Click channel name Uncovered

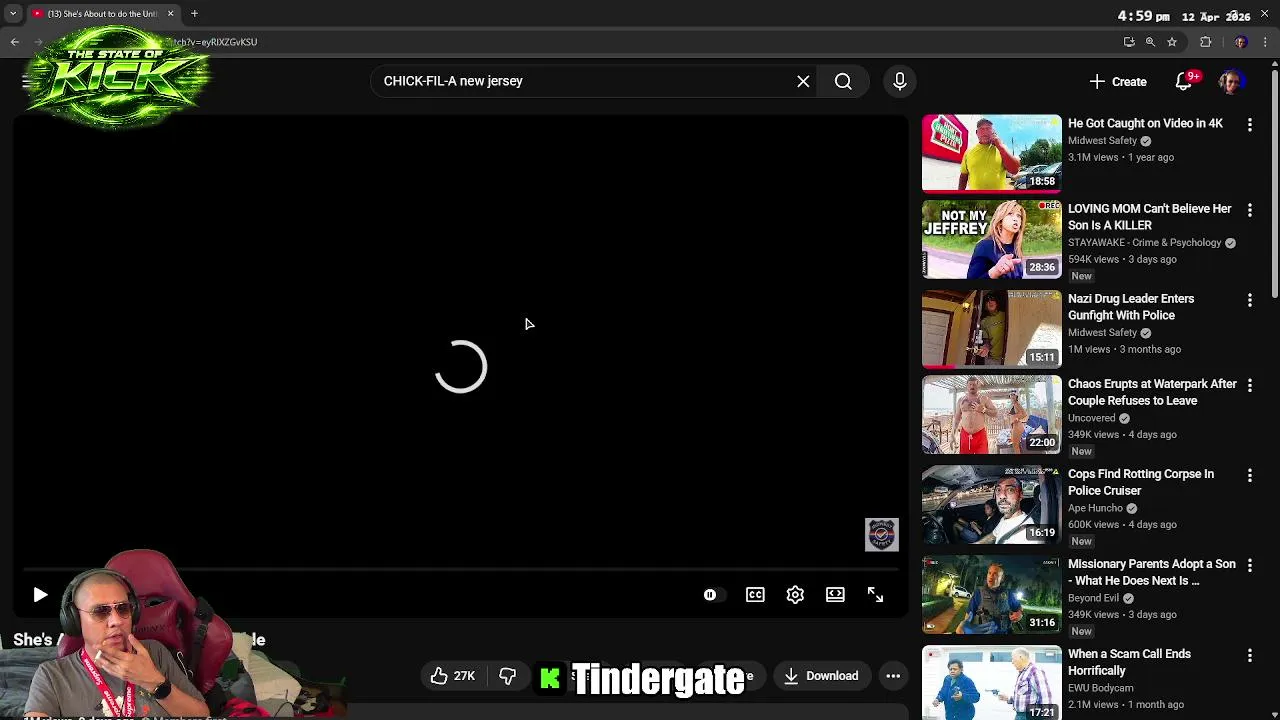click(x=1091, y=418)
